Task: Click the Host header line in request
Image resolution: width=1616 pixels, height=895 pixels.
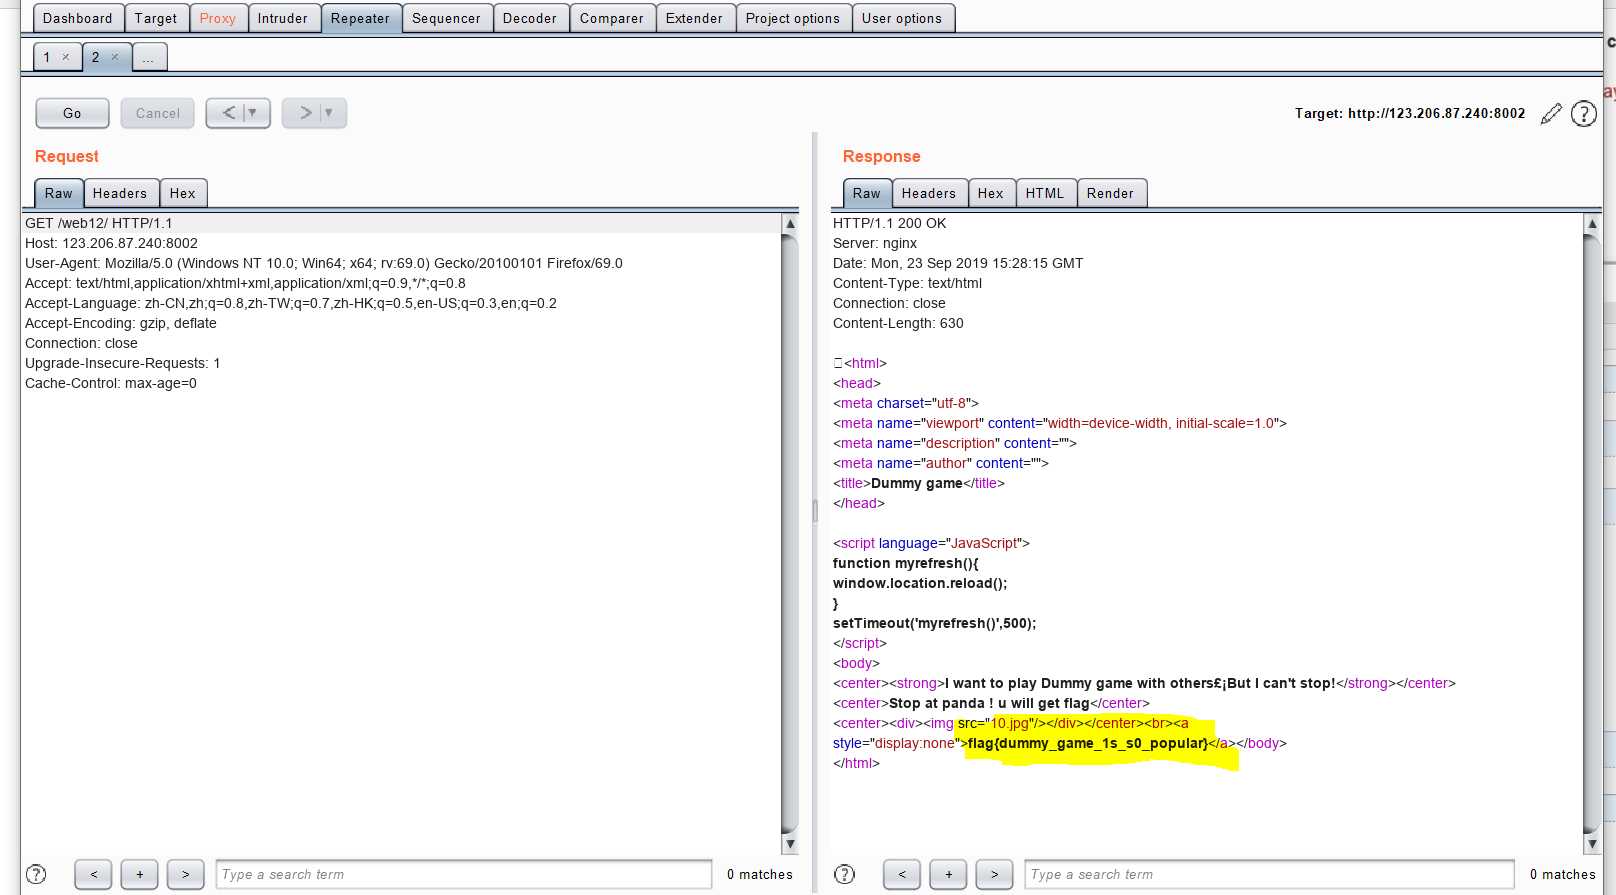Action: tap(112, 243)
